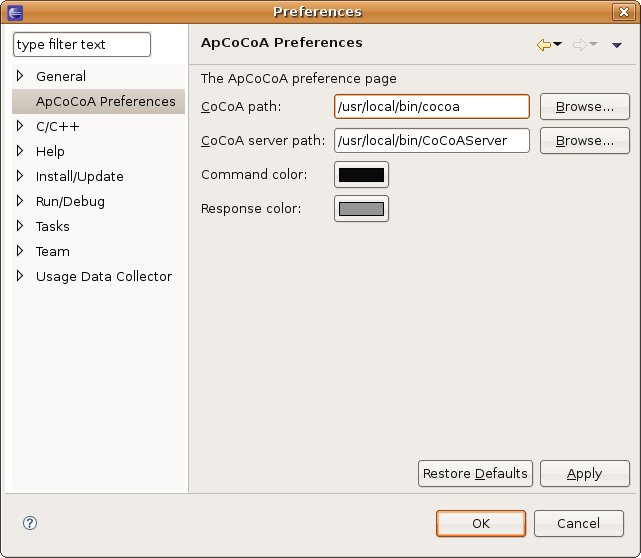This screenshot has height=558, width=641.
Task: Click the CoCoA path input field
Action: 432,107
